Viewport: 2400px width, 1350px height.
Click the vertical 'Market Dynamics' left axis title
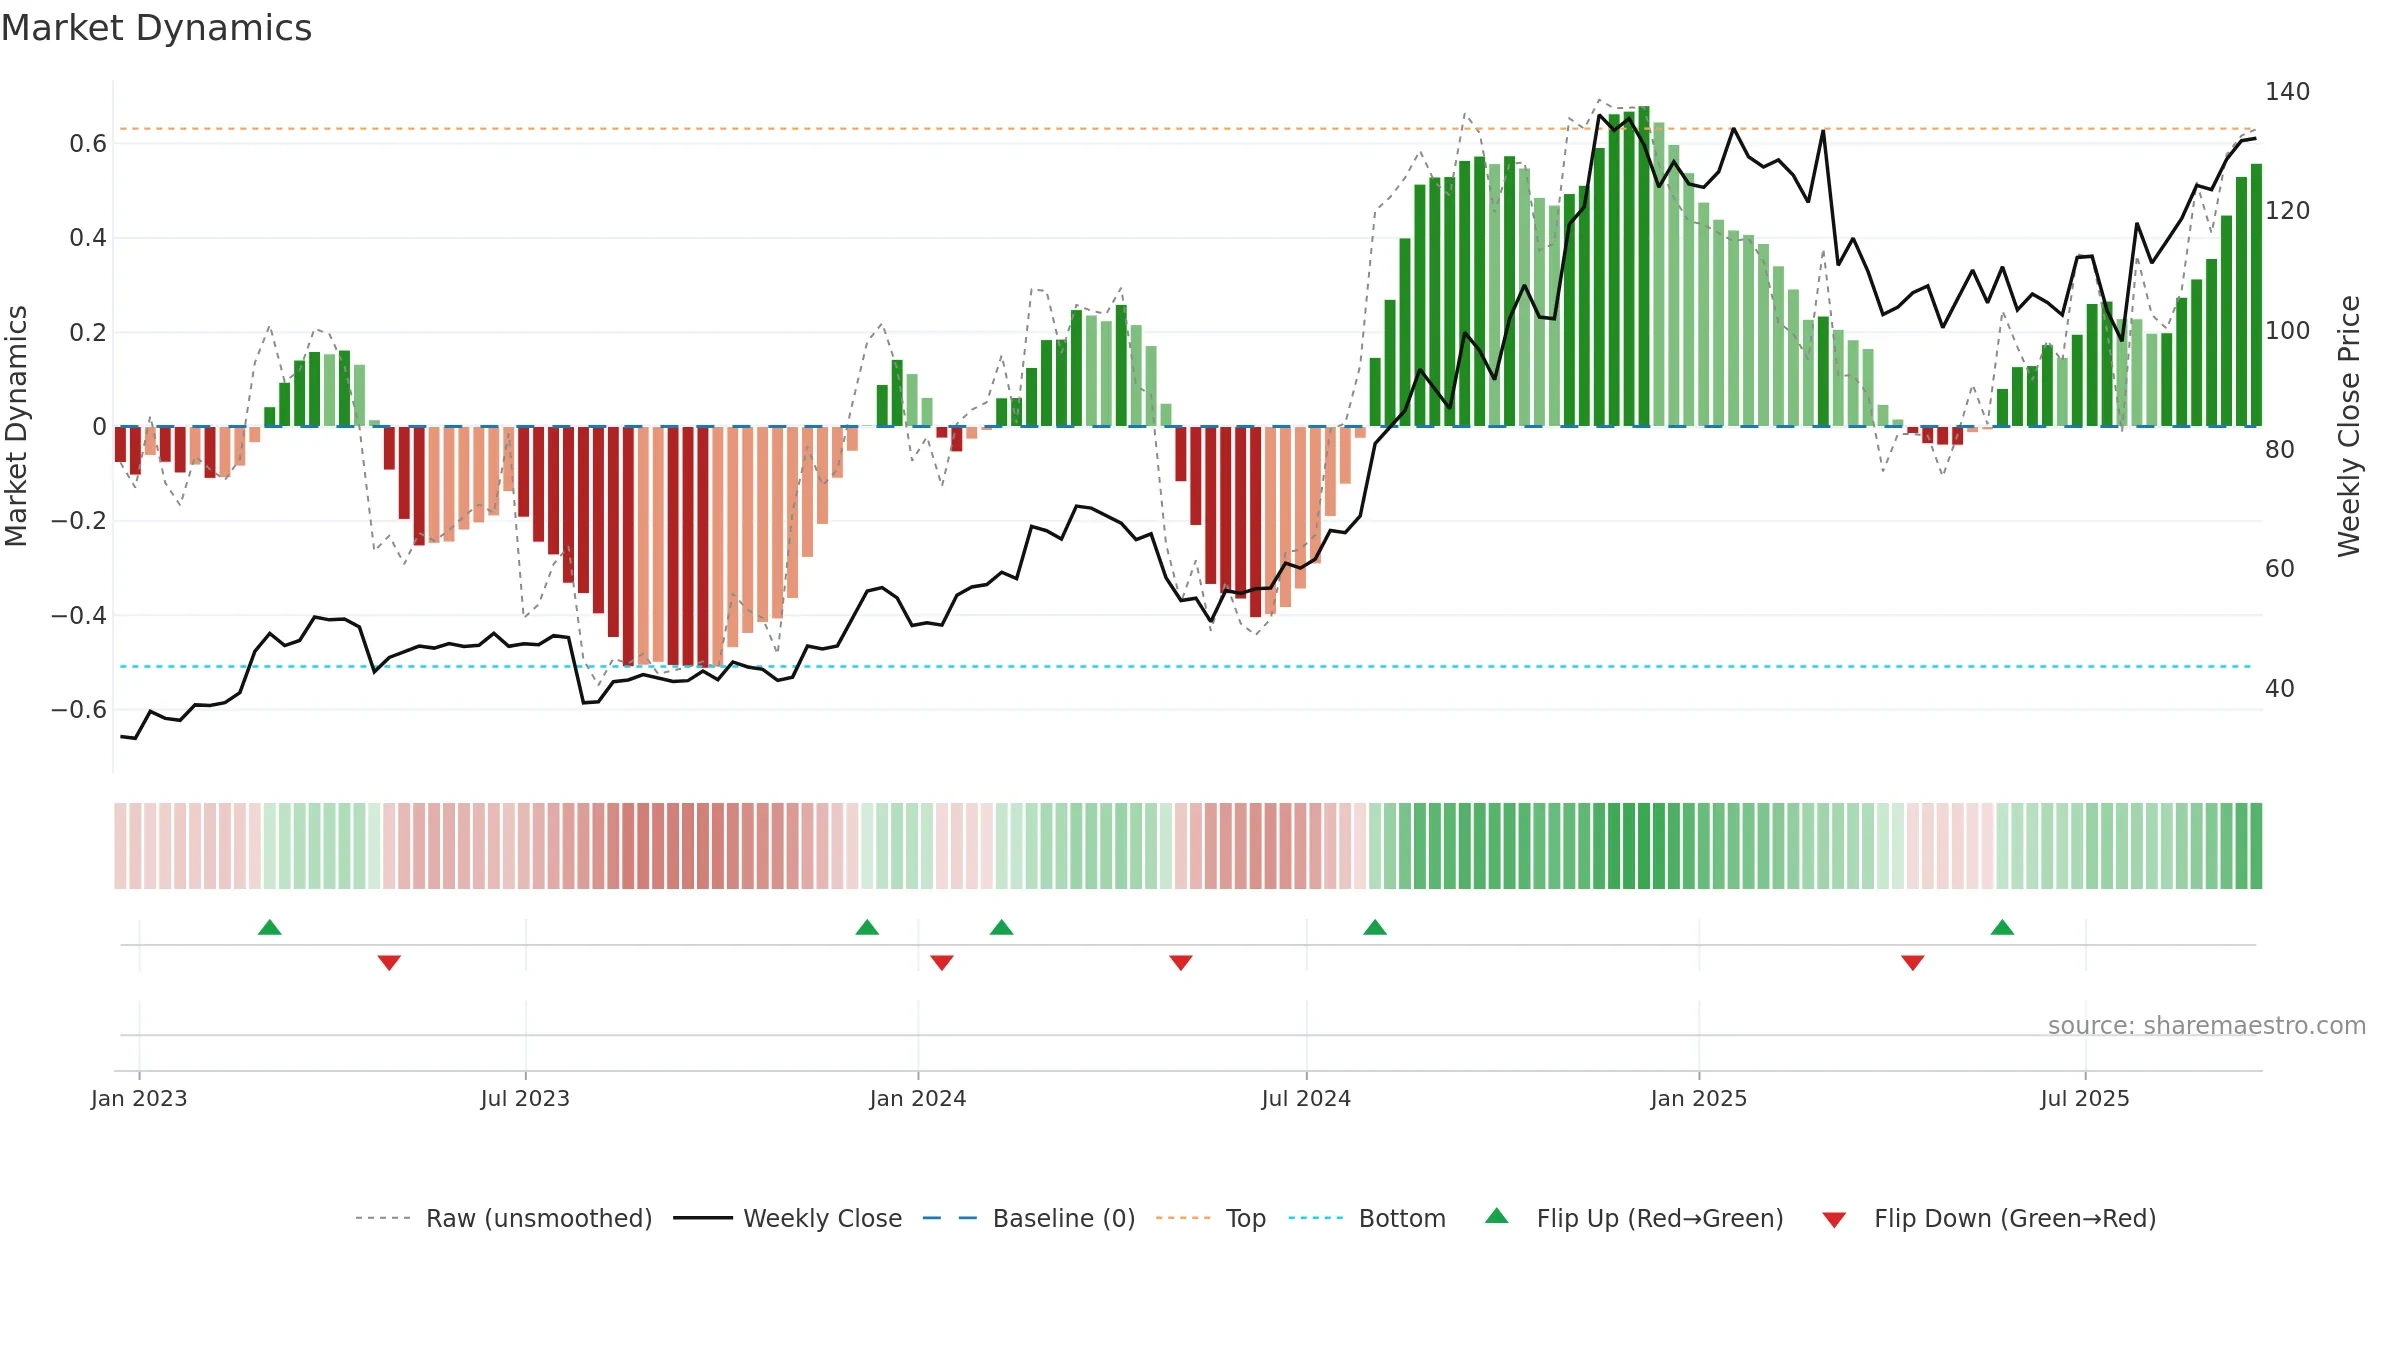pyautogui.click(x=16, y=426)
